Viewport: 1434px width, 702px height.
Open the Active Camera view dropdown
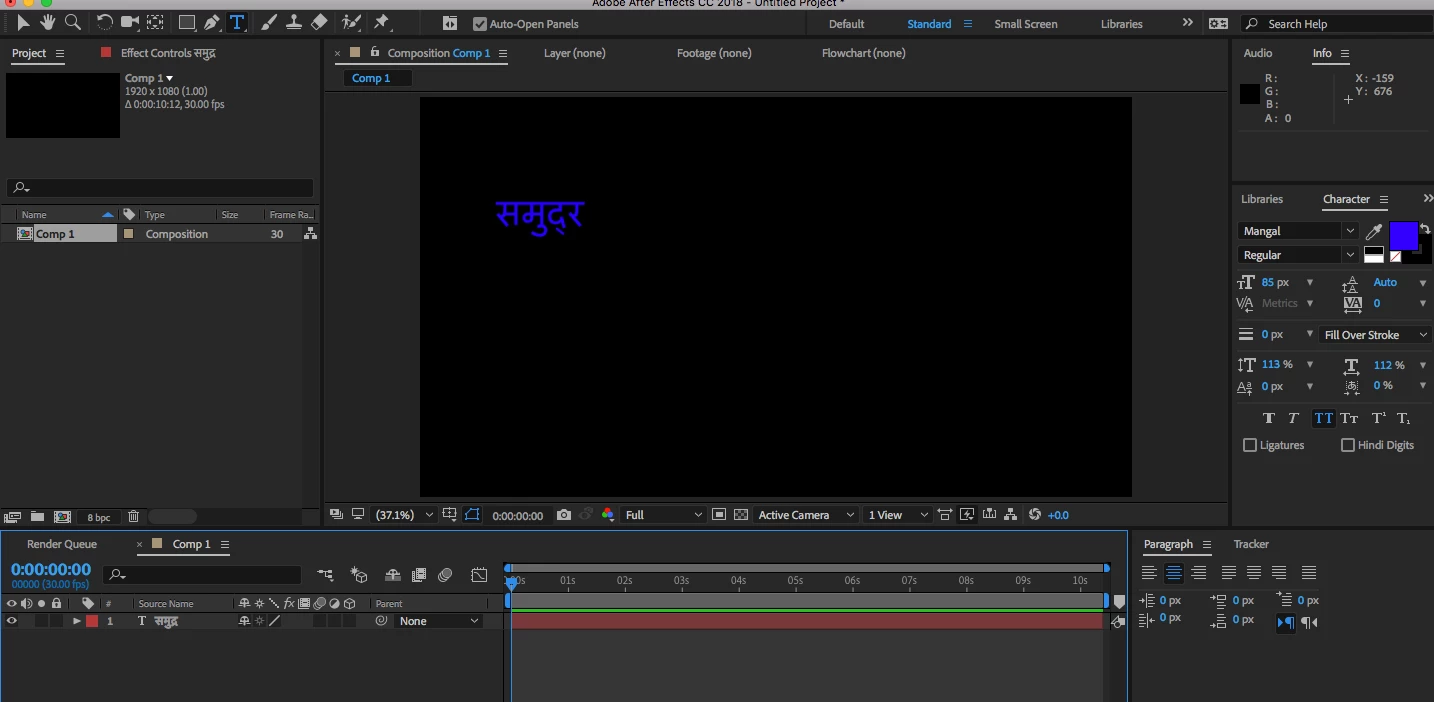[806, 515]
